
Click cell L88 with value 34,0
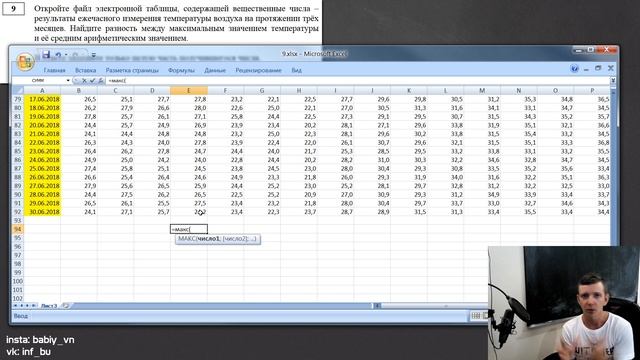(445, 177)
